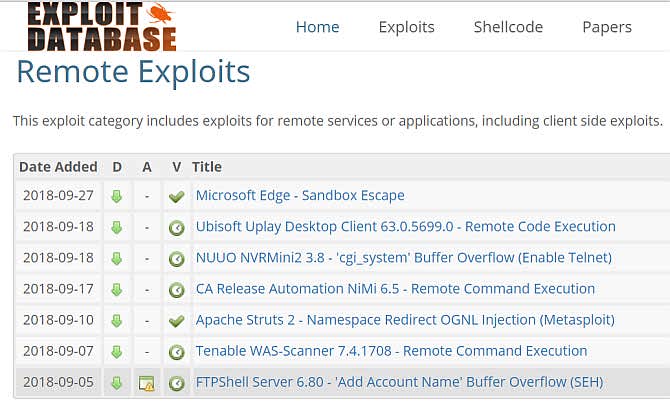
Task: Open Microsoft Edge - Sandbox Escape link
Action: [300, 195]
